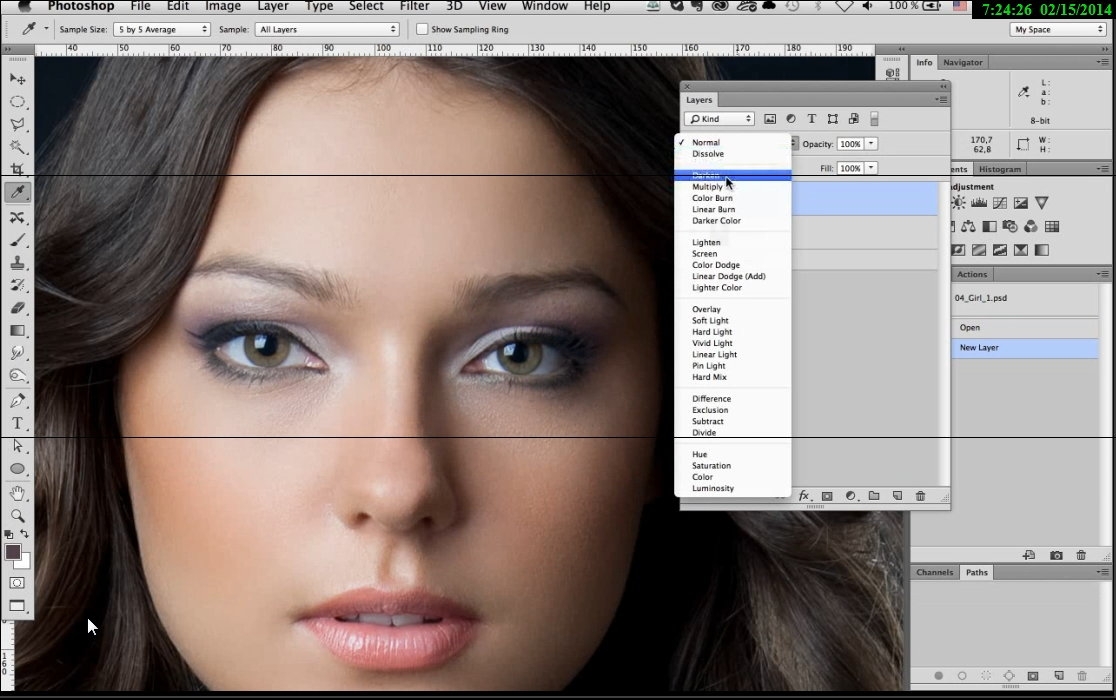Open the Sample All Layers dropdown
Screen dimensions: 1116x700
coord(327,29)
